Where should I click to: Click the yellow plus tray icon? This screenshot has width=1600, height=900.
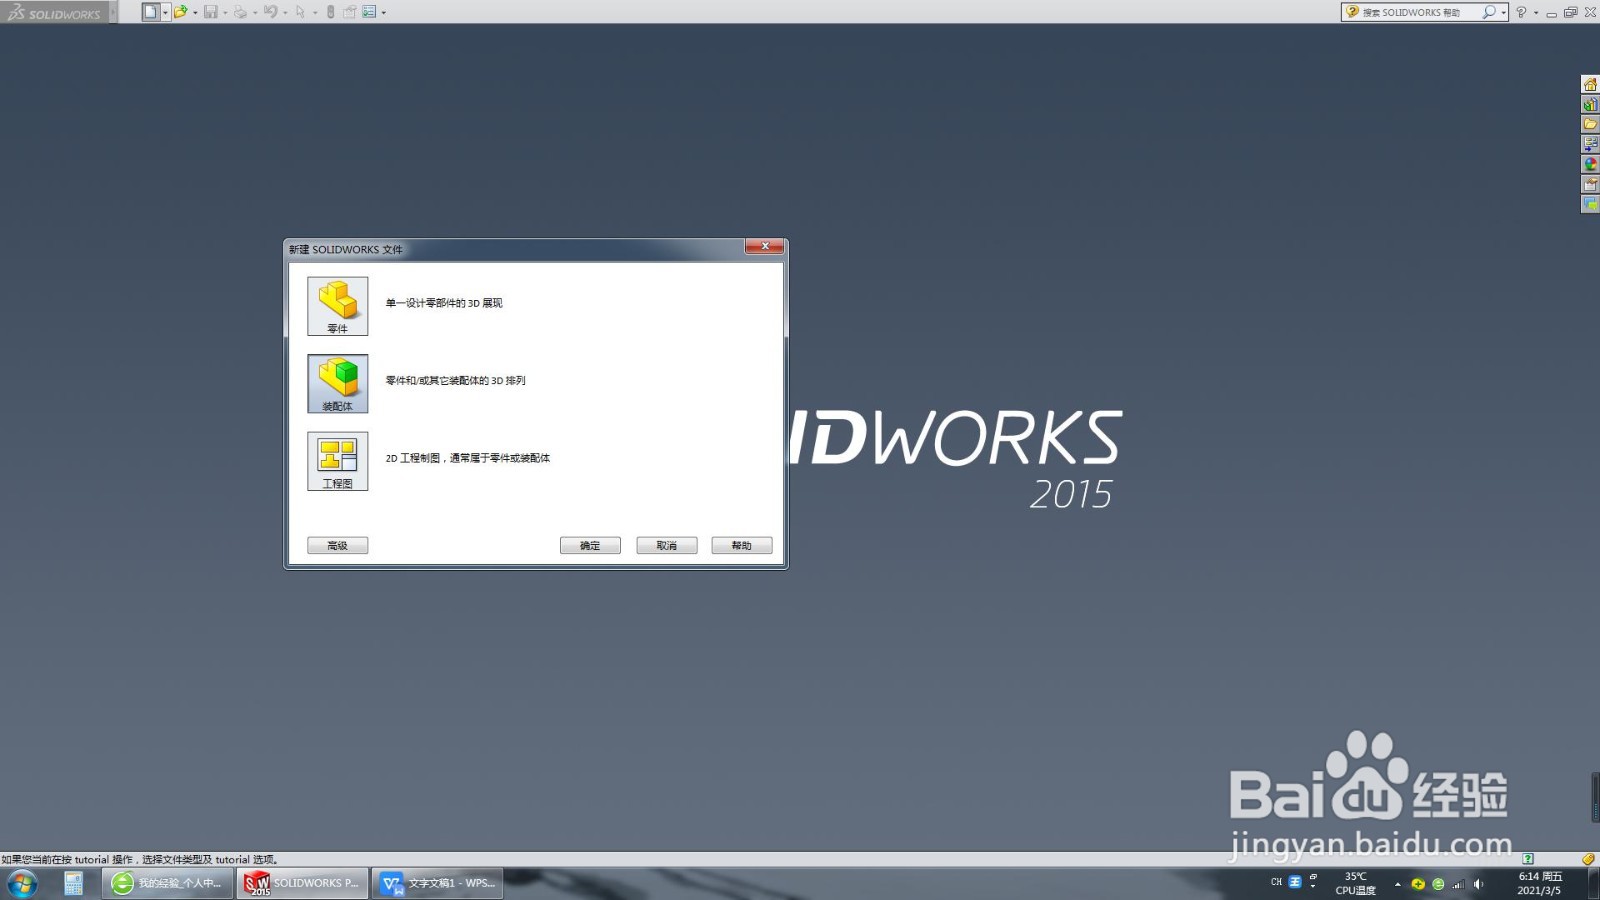pos(1418,884)
